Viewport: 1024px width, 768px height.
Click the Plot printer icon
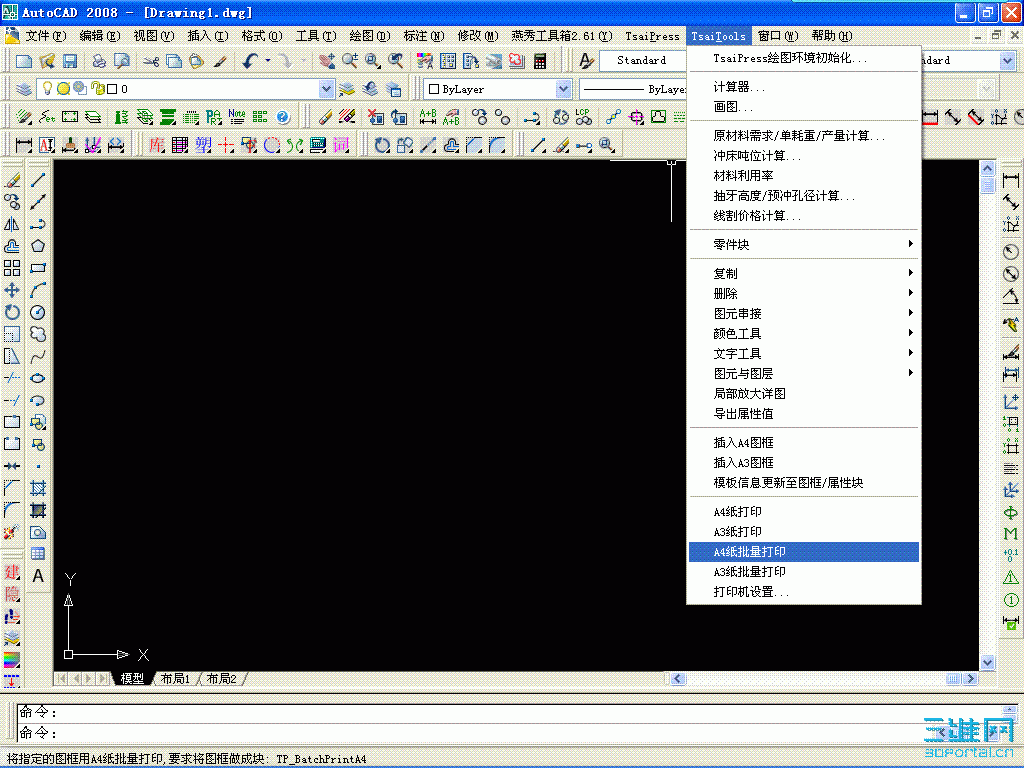99,61
